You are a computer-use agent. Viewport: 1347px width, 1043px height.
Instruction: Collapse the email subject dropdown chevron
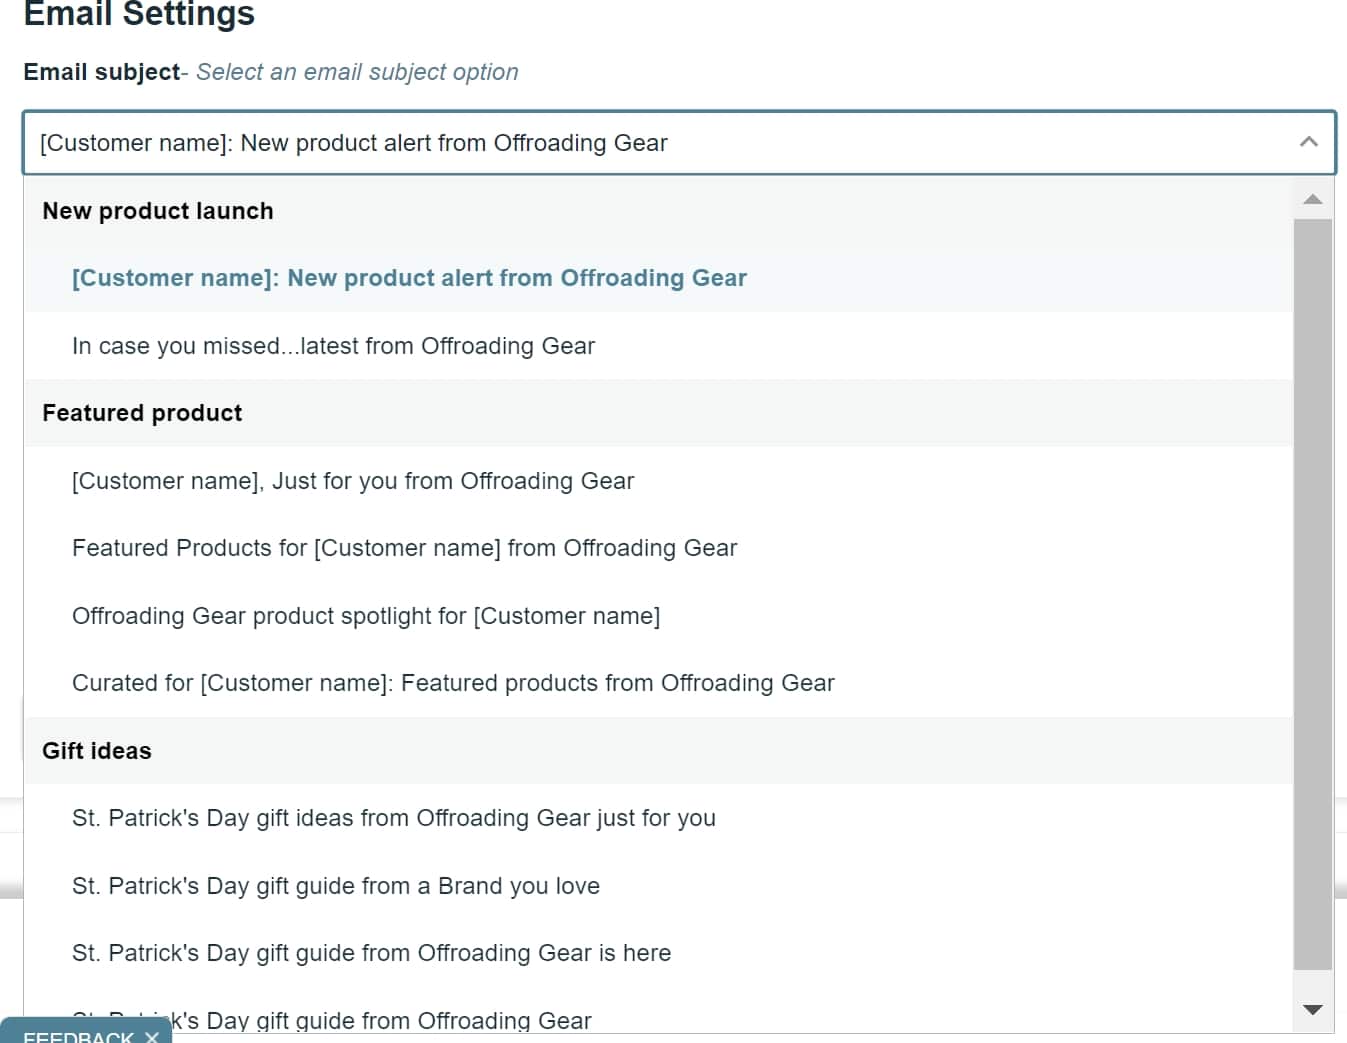(1308, 142)
